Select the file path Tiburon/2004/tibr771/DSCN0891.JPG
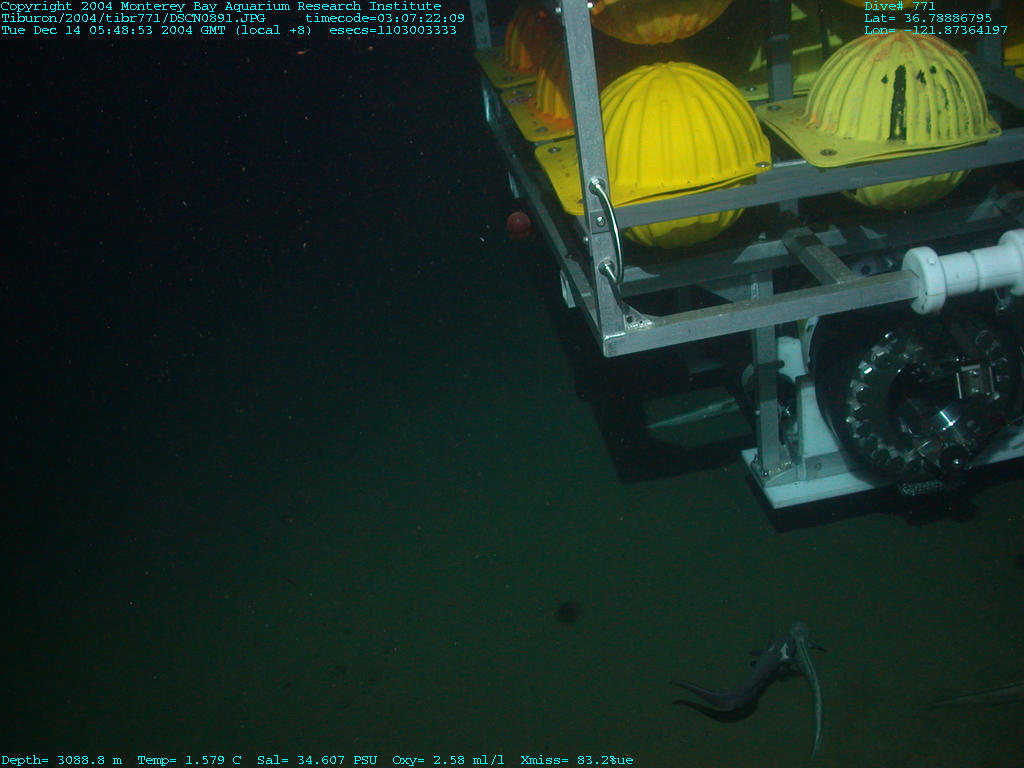 tap(133, 18)
